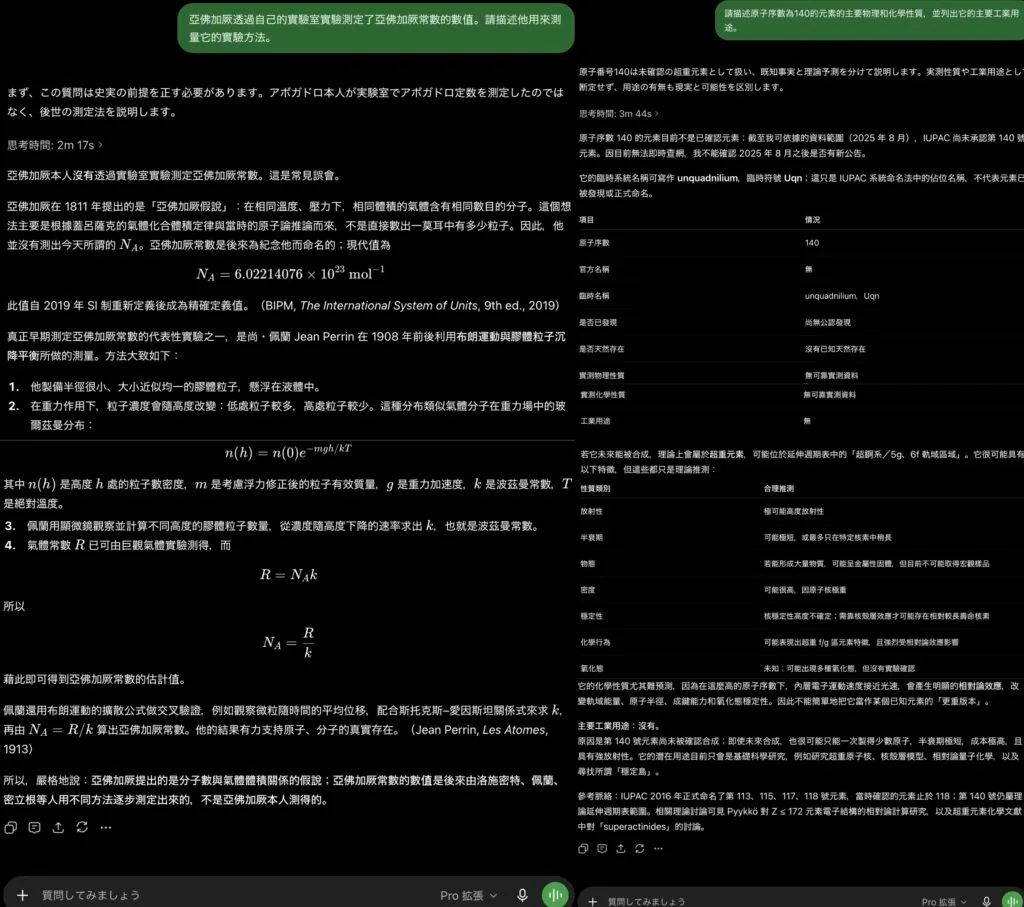Click 官方名稱 row label
The height and width of the screenshot is (907, 1024).
(594, 269)
